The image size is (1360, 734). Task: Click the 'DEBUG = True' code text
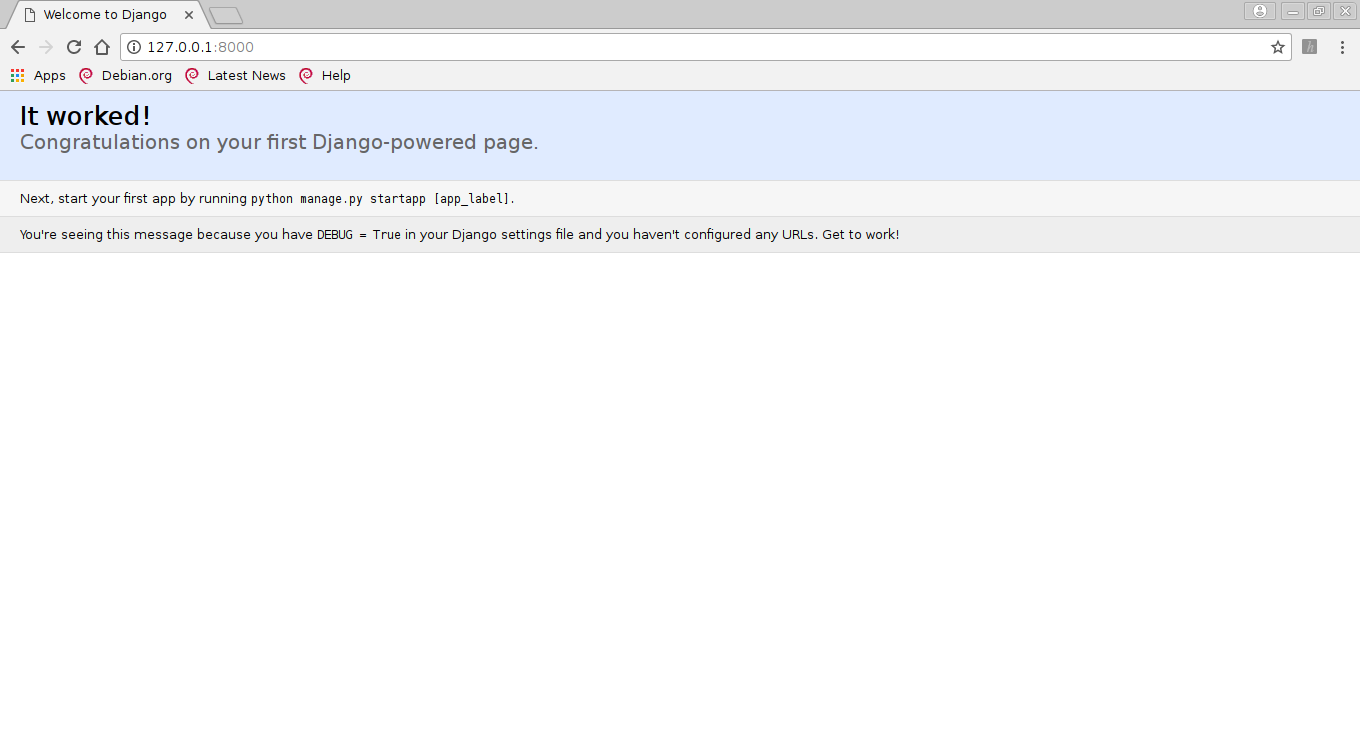(x=359, y=235)
